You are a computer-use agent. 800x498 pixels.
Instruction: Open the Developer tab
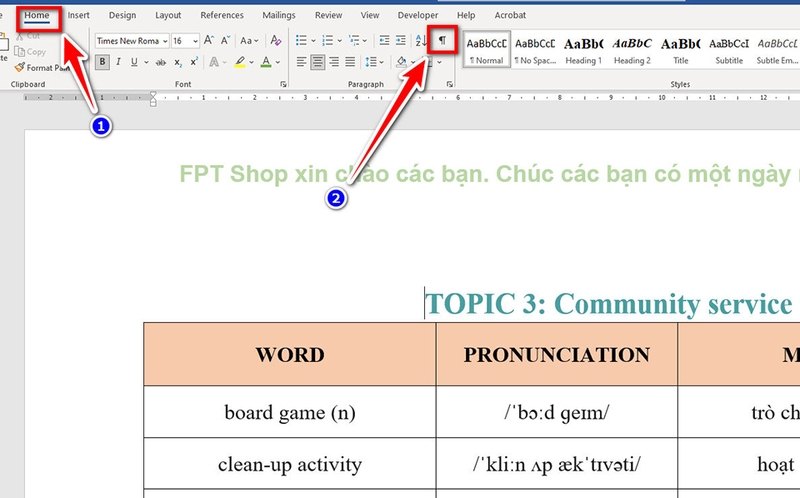tap(418, 15)
